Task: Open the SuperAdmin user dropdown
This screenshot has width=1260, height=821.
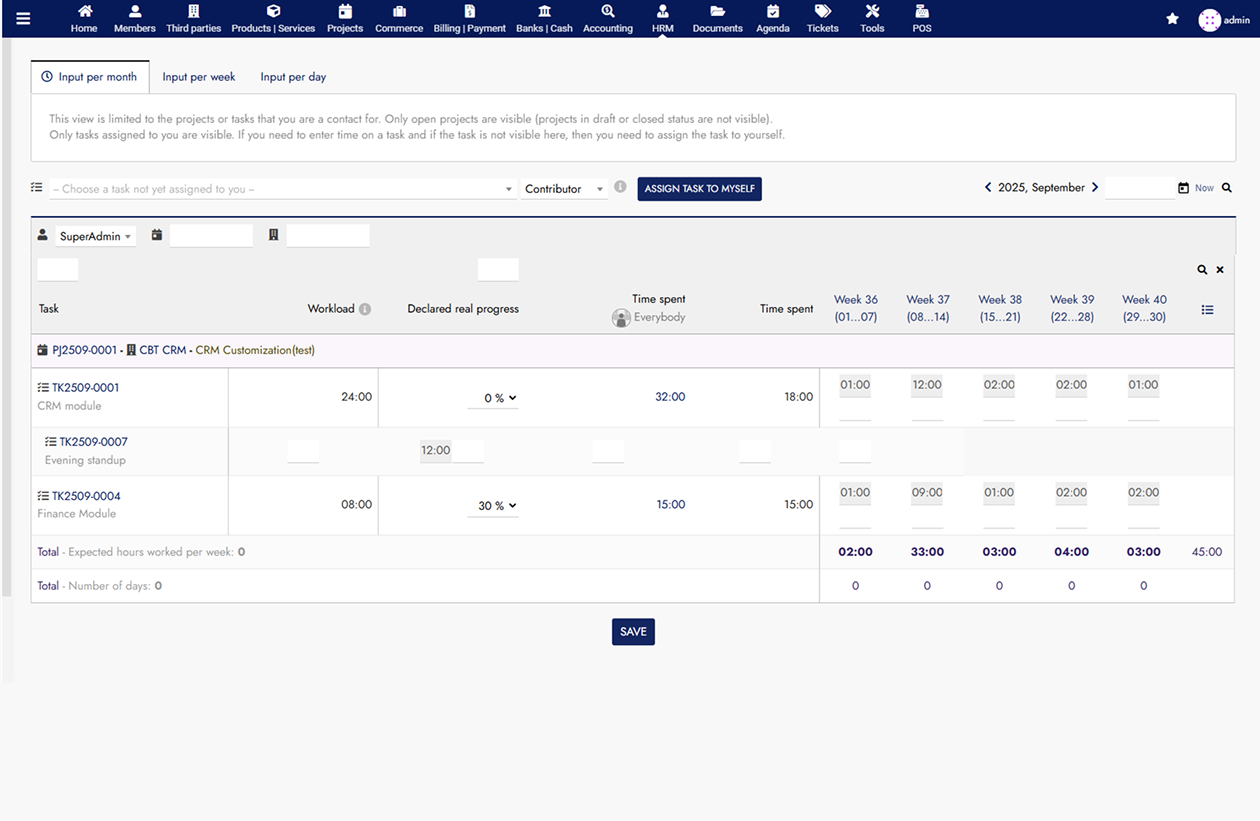Action: pos(95,237)
